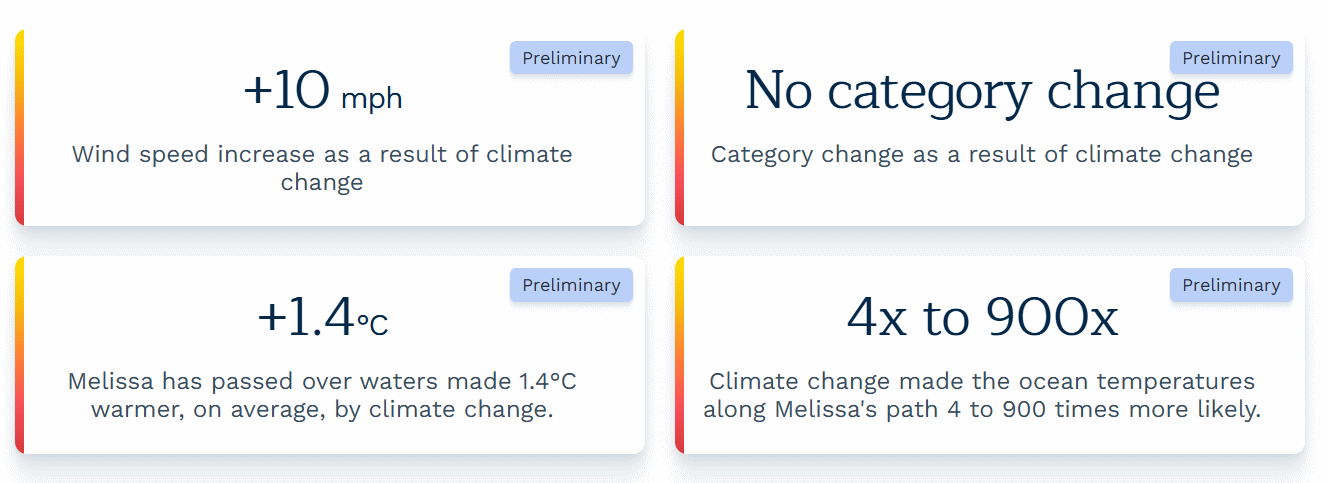Click the Melissa warmer waters description text
Image resolution: width=1329 pixels, height=483 pixels.
click(322, 395)
